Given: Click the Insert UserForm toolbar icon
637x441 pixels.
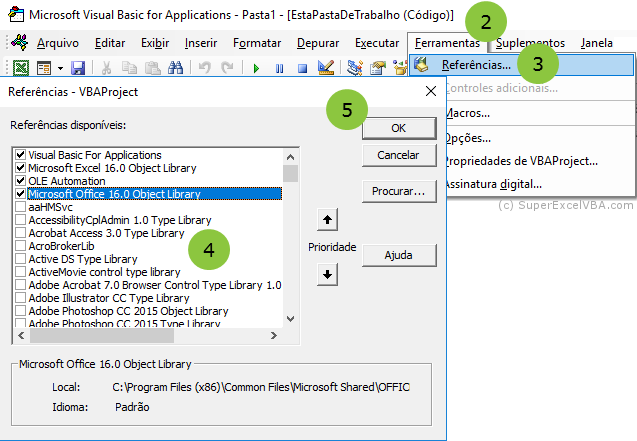Looking at the screenshot, I should tap(44, 68).
